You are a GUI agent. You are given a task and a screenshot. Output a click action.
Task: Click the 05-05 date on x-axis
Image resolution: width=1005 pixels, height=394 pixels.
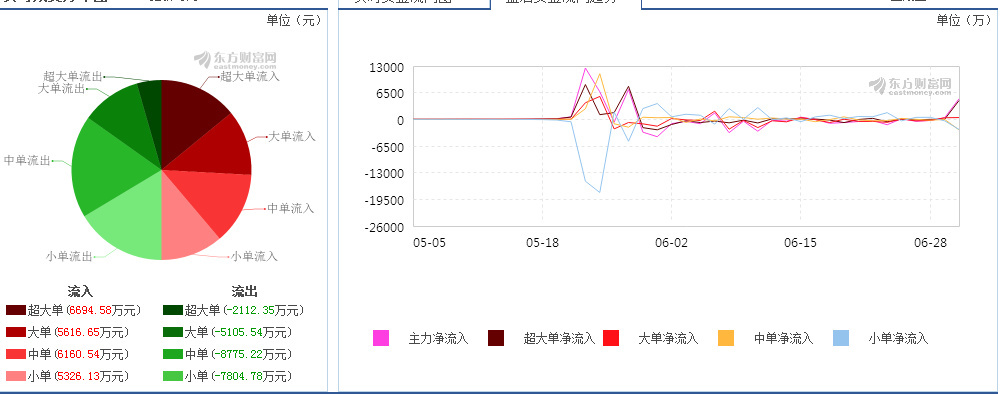click(x=429, y=243)
